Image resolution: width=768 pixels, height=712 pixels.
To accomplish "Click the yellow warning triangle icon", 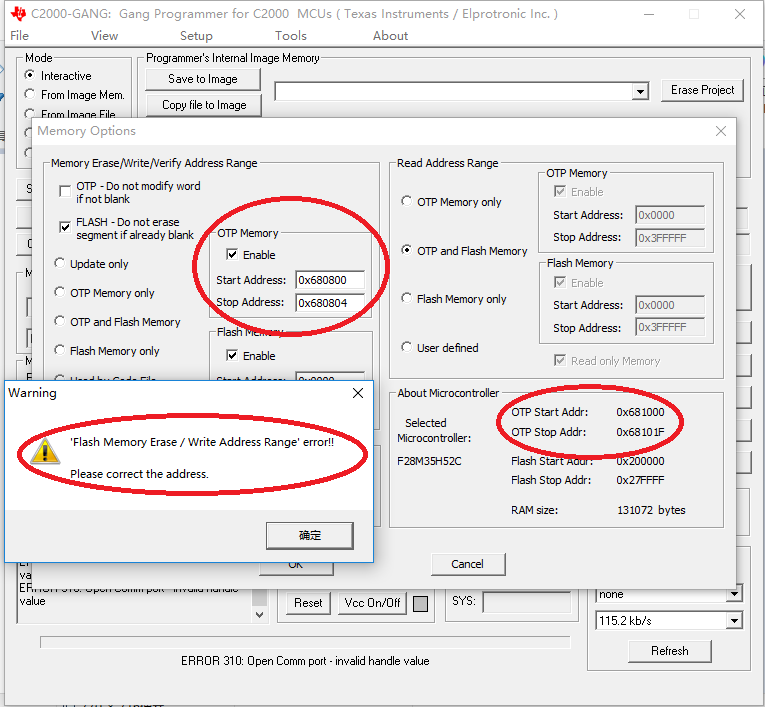I will coord(45,451).
